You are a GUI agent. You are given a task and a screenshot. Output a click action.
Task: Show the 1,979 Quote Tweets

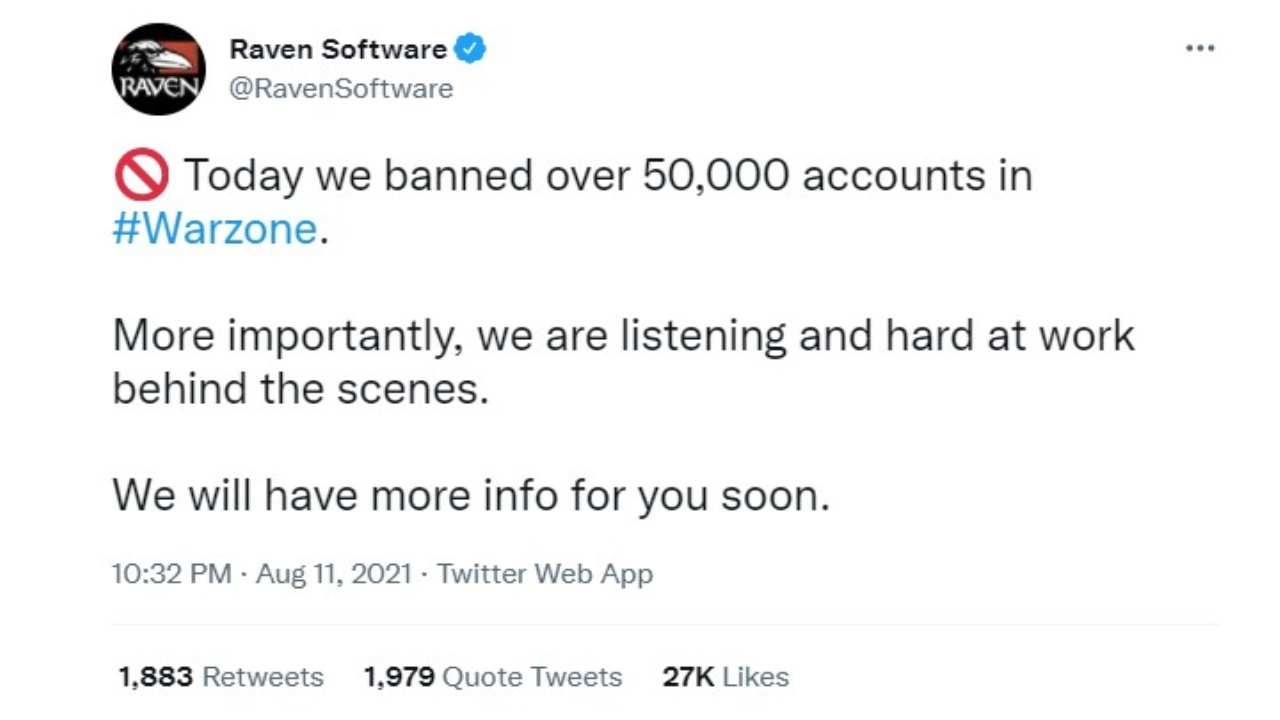coord(493,677)
